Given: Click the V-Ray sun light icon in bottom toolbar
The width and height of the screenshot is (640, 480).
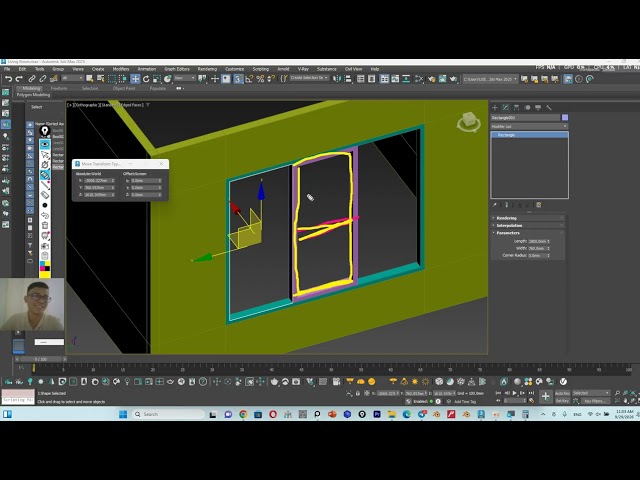Looking at the screenshot, I should tap(415, 382).
